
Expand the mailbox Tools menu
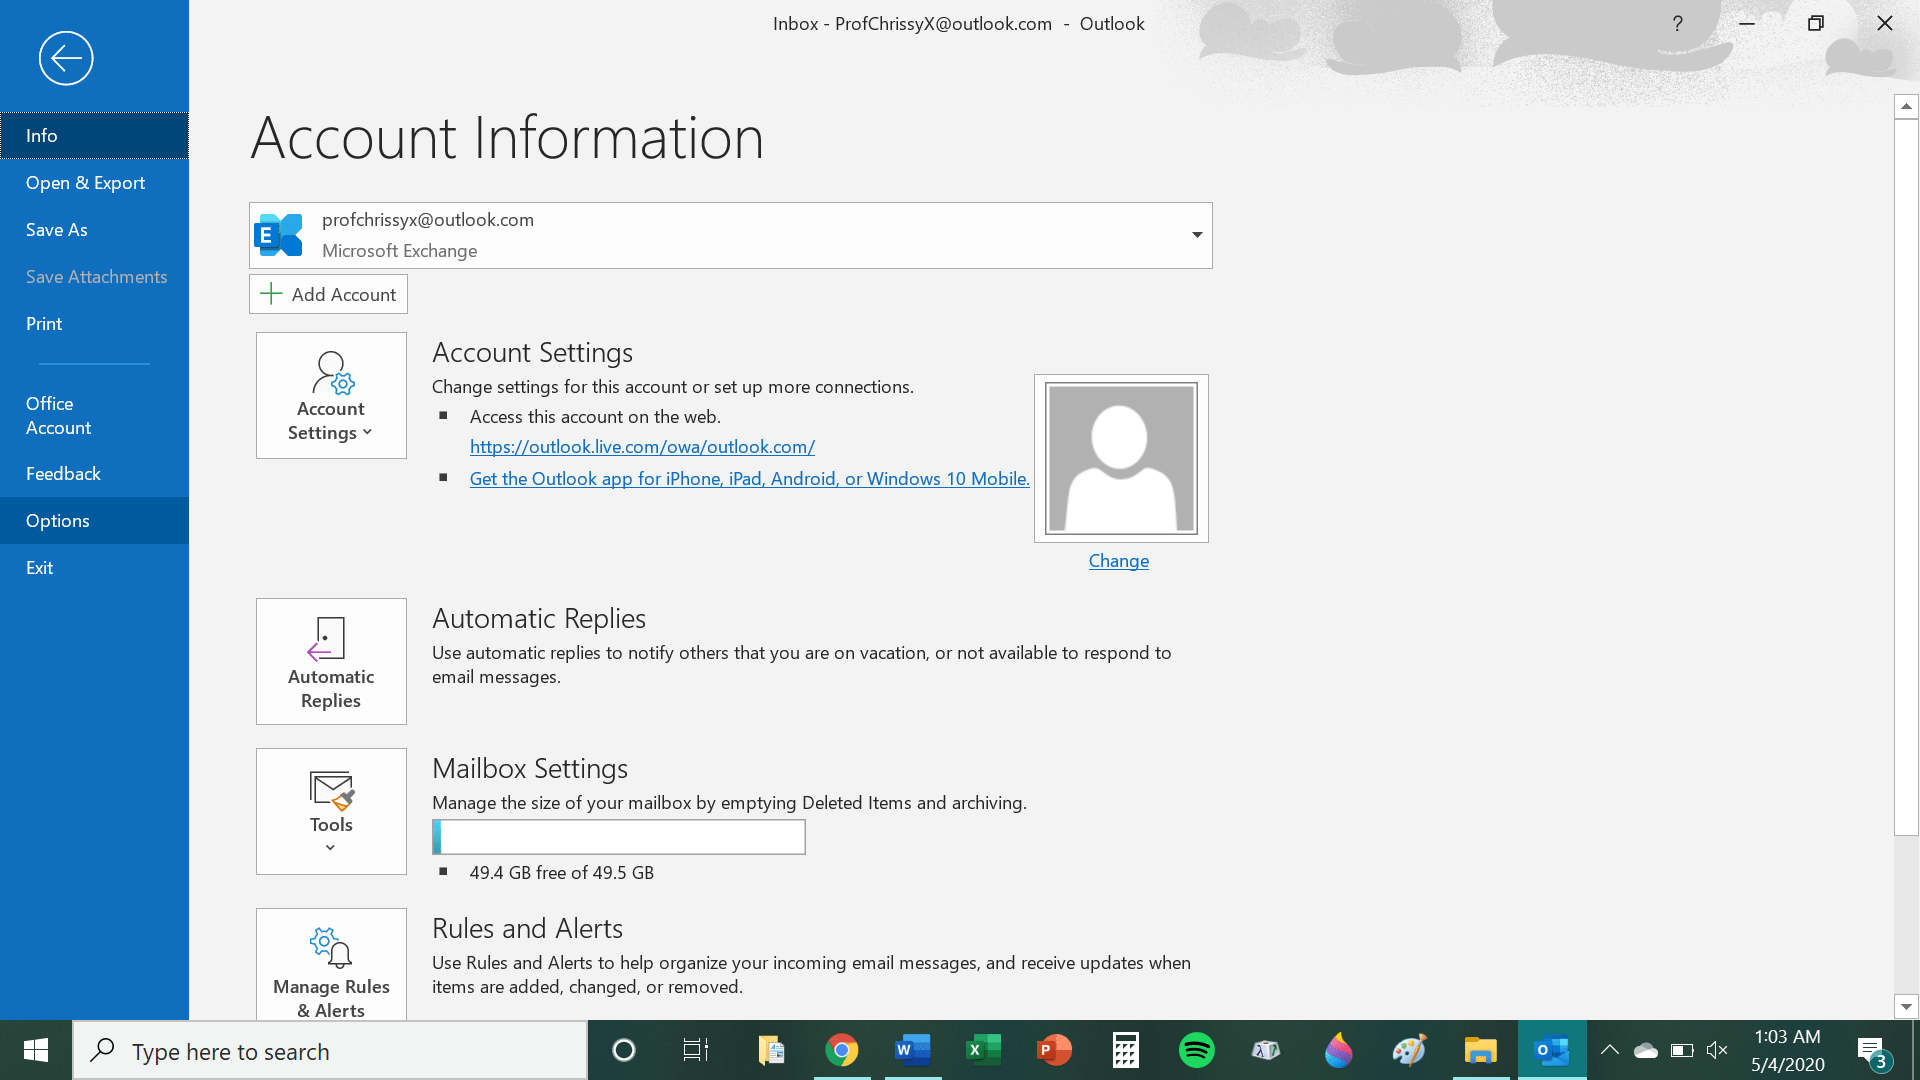(331, 811)
